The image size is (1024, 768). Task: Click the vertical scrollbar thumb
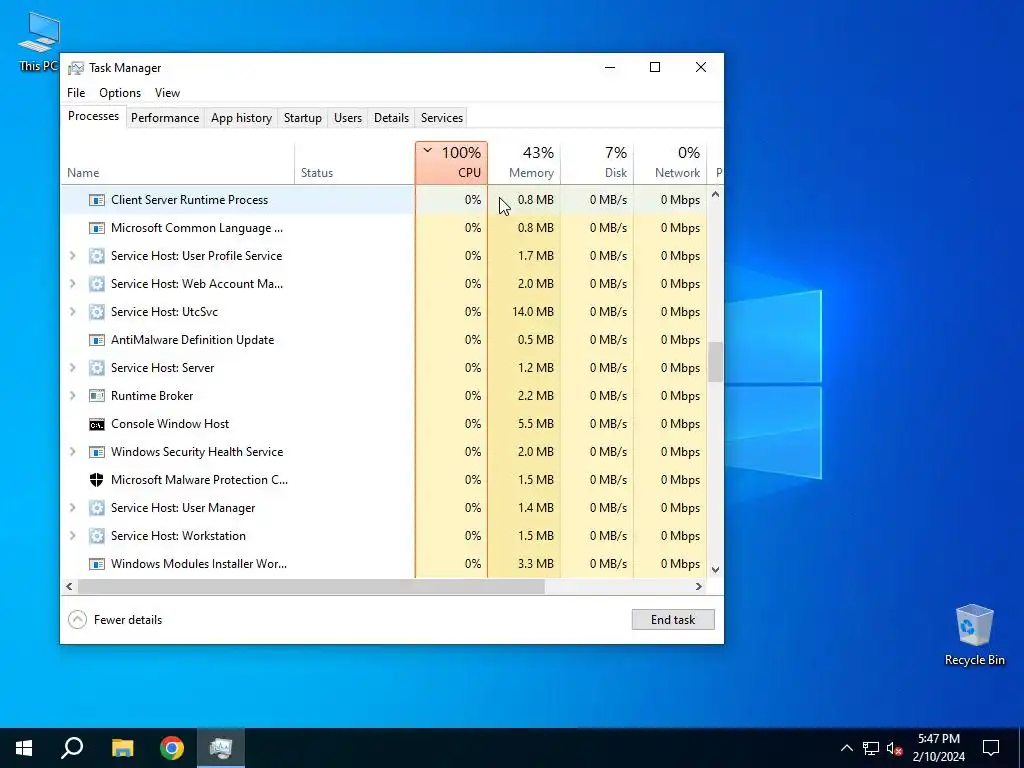(x=715, y=361)
